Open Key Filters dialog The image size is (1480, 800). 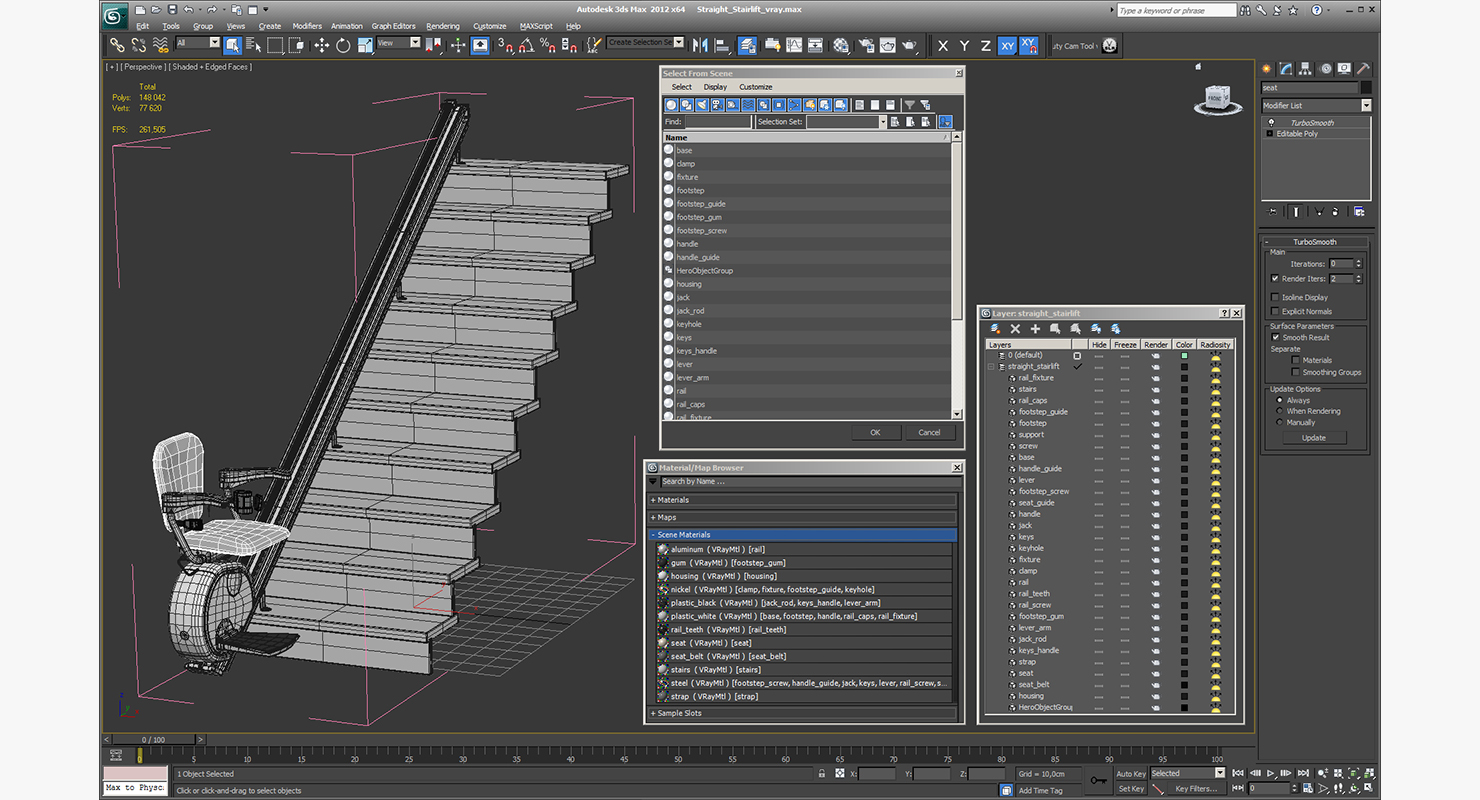pyautogui.click(x=1196, y=788)
